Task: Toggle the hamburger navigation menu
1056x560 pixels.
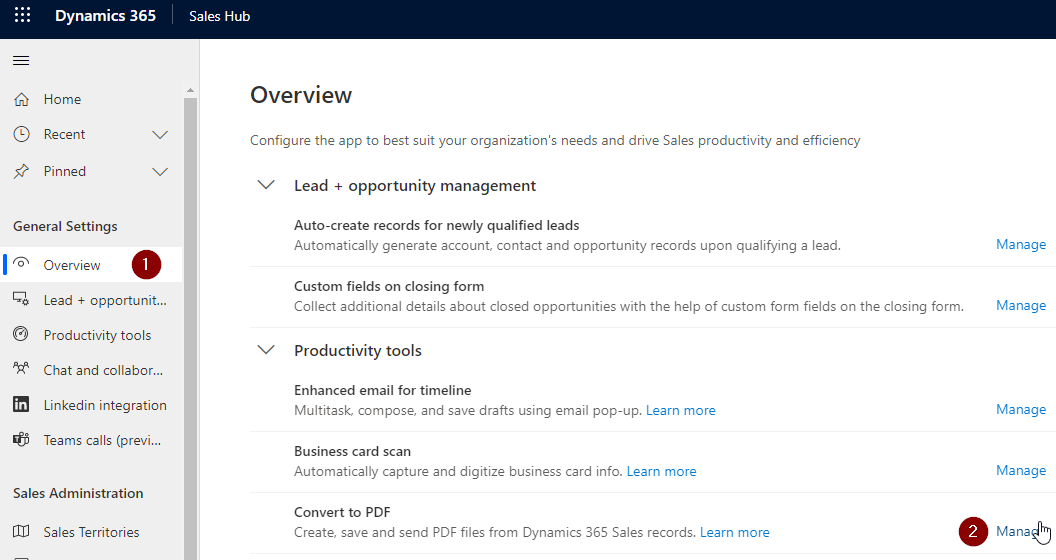Action: click(21, 61)
